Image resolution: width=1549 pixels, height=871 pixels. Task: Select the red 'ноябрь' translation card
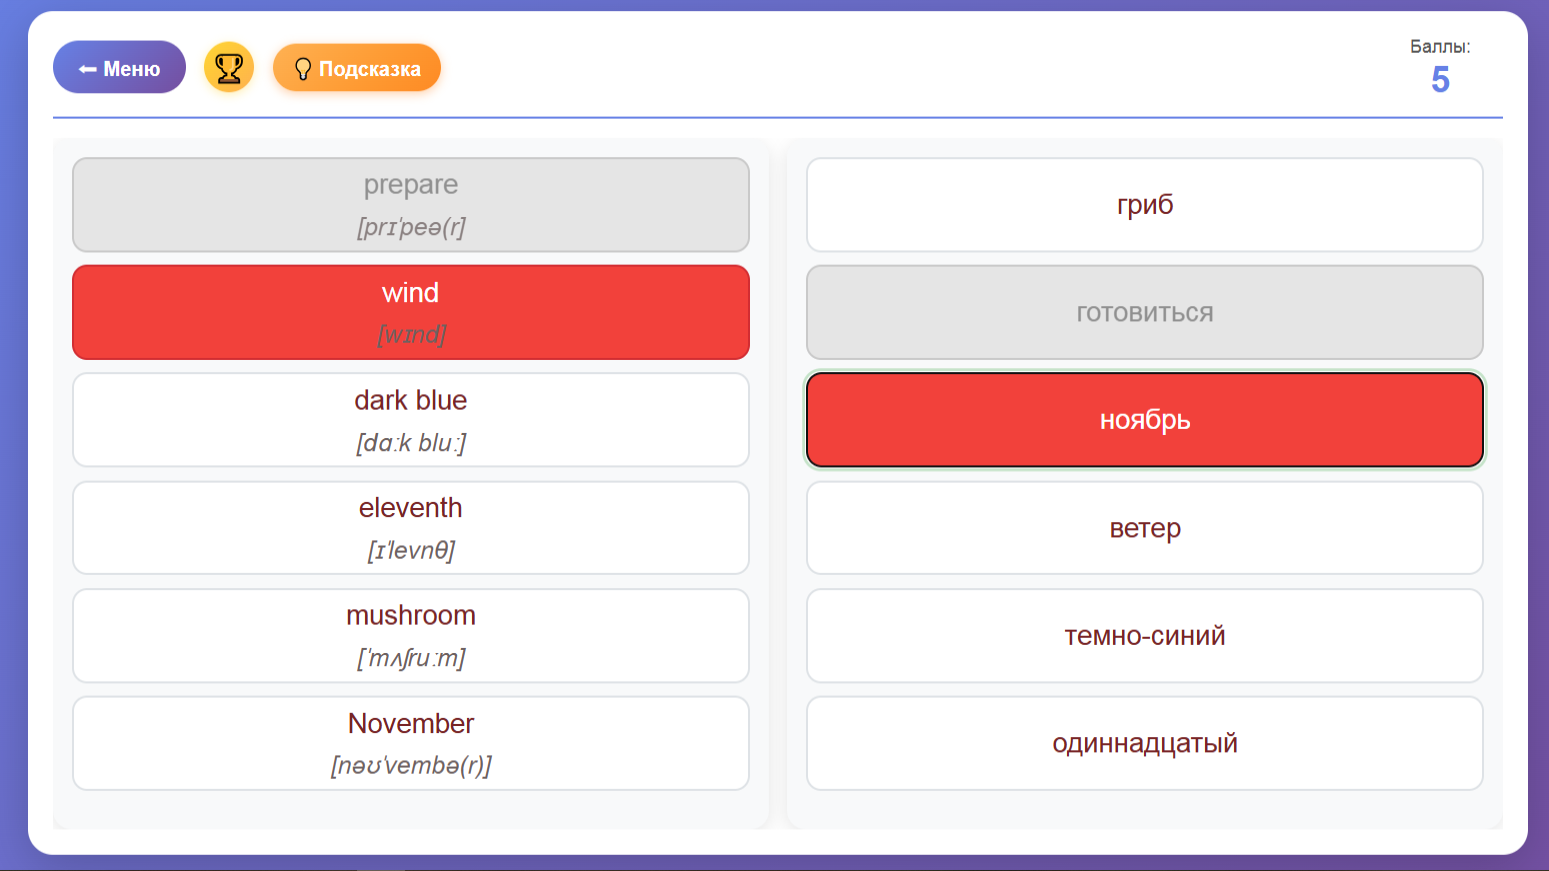pyautogui.click(x=1144, y=420)
